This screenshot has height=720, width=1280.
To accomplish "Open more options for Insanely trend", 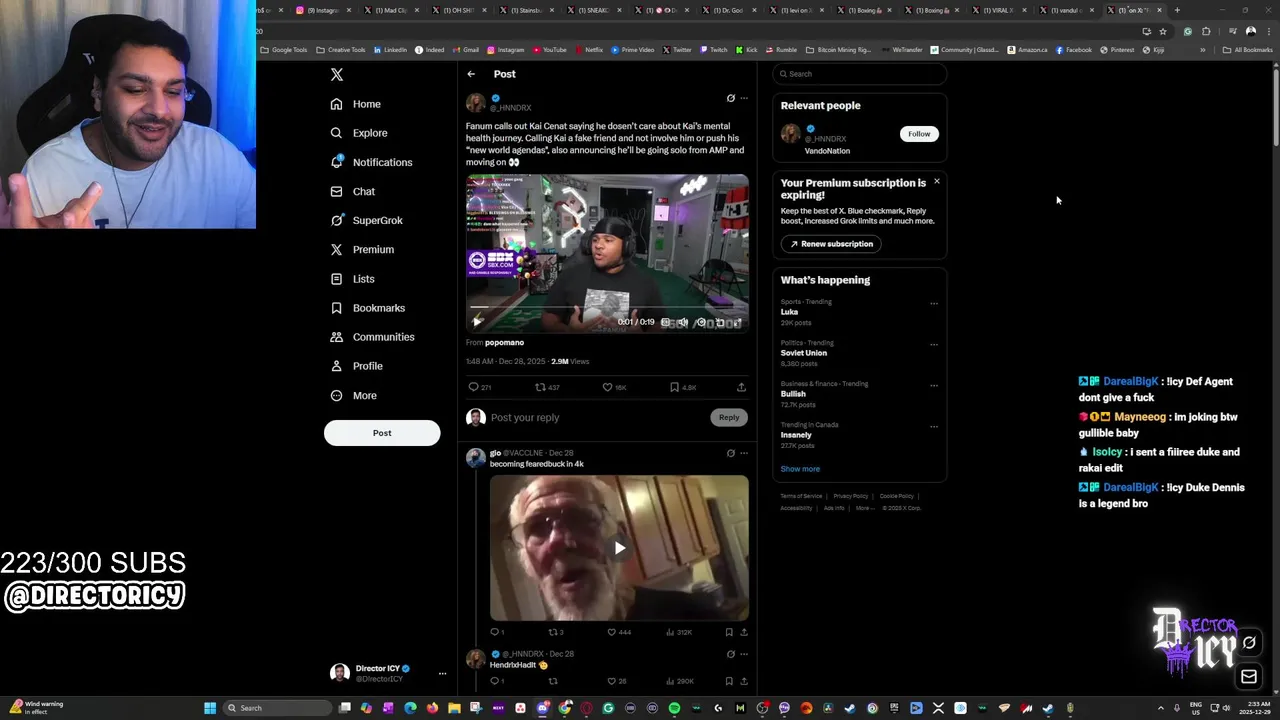I will (934, 426).
